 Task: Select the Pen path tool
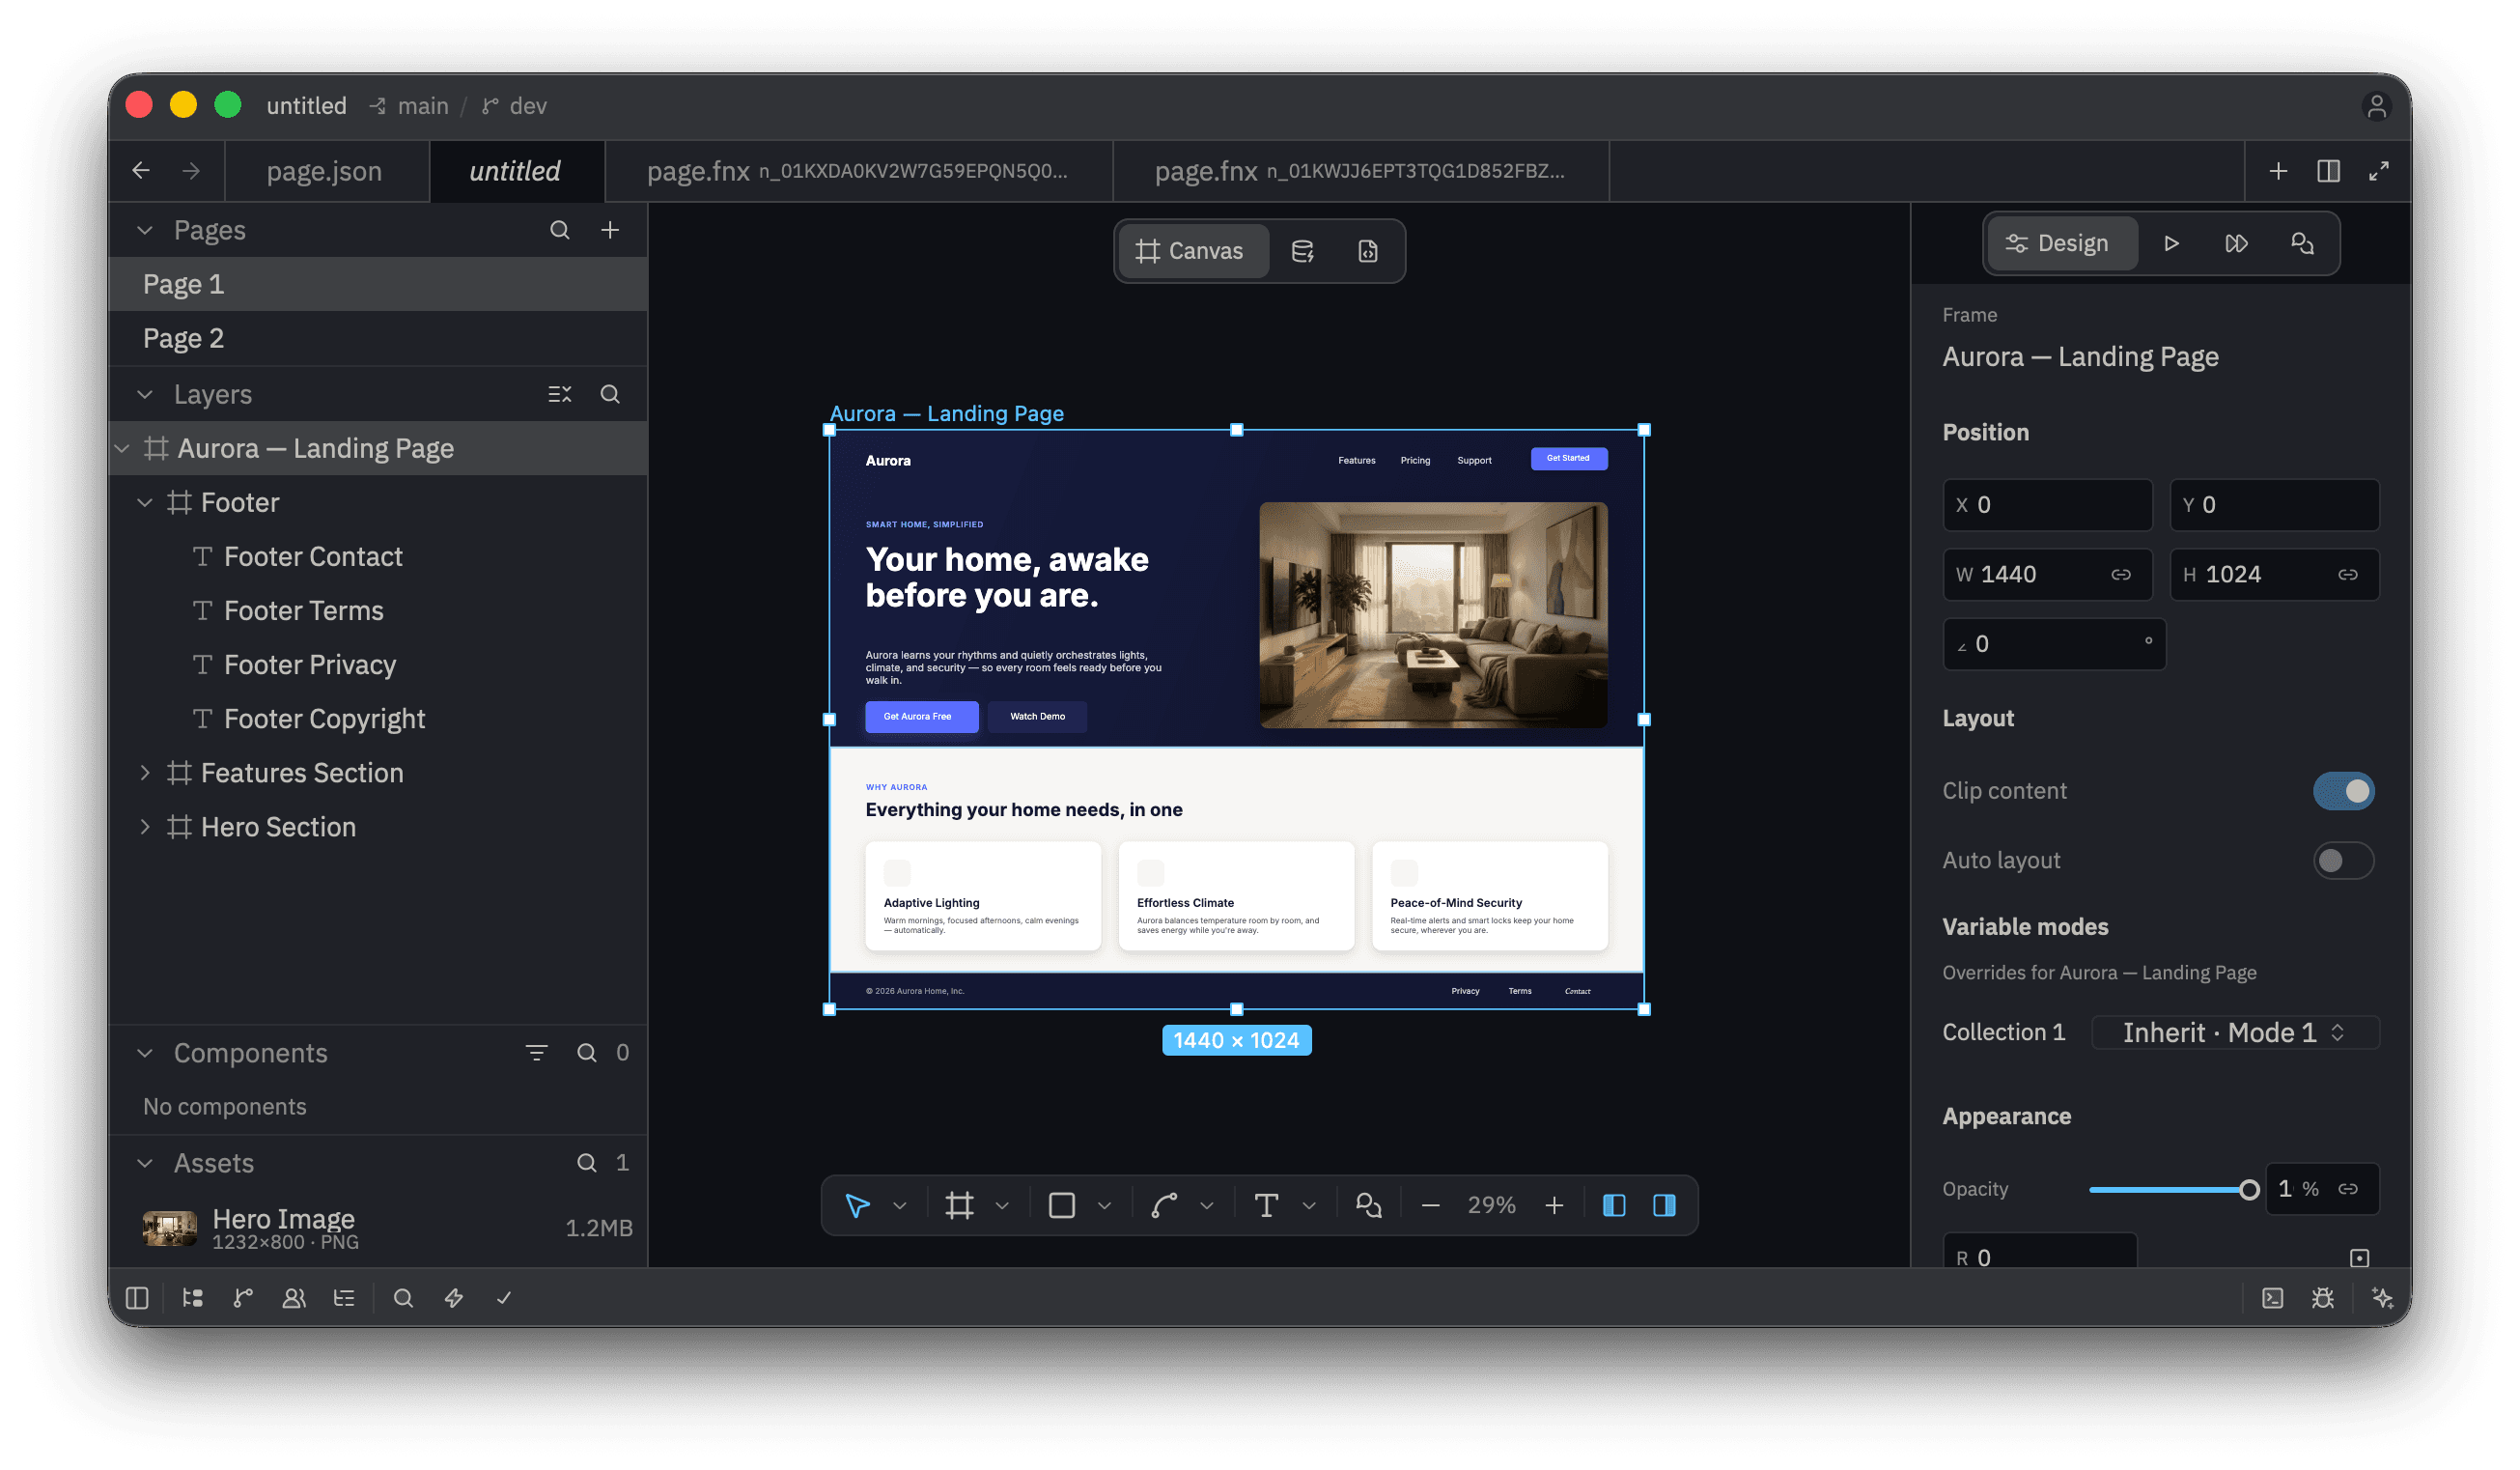pyautogui.click(x=1163, y=1205)
